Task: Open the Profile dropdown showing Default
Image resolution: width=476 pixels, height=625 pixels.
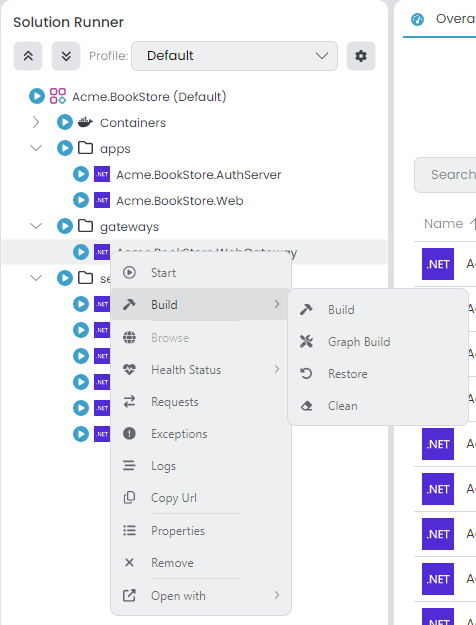Action: point(234,56)
